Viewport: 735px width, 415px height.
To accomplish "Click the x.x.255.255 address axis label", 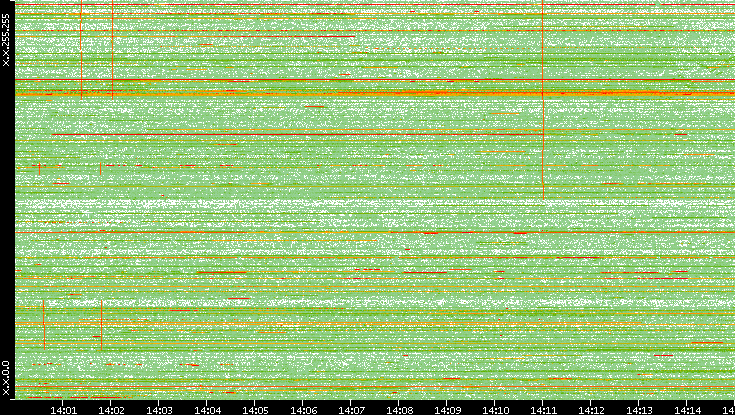I will click(6, 40).
